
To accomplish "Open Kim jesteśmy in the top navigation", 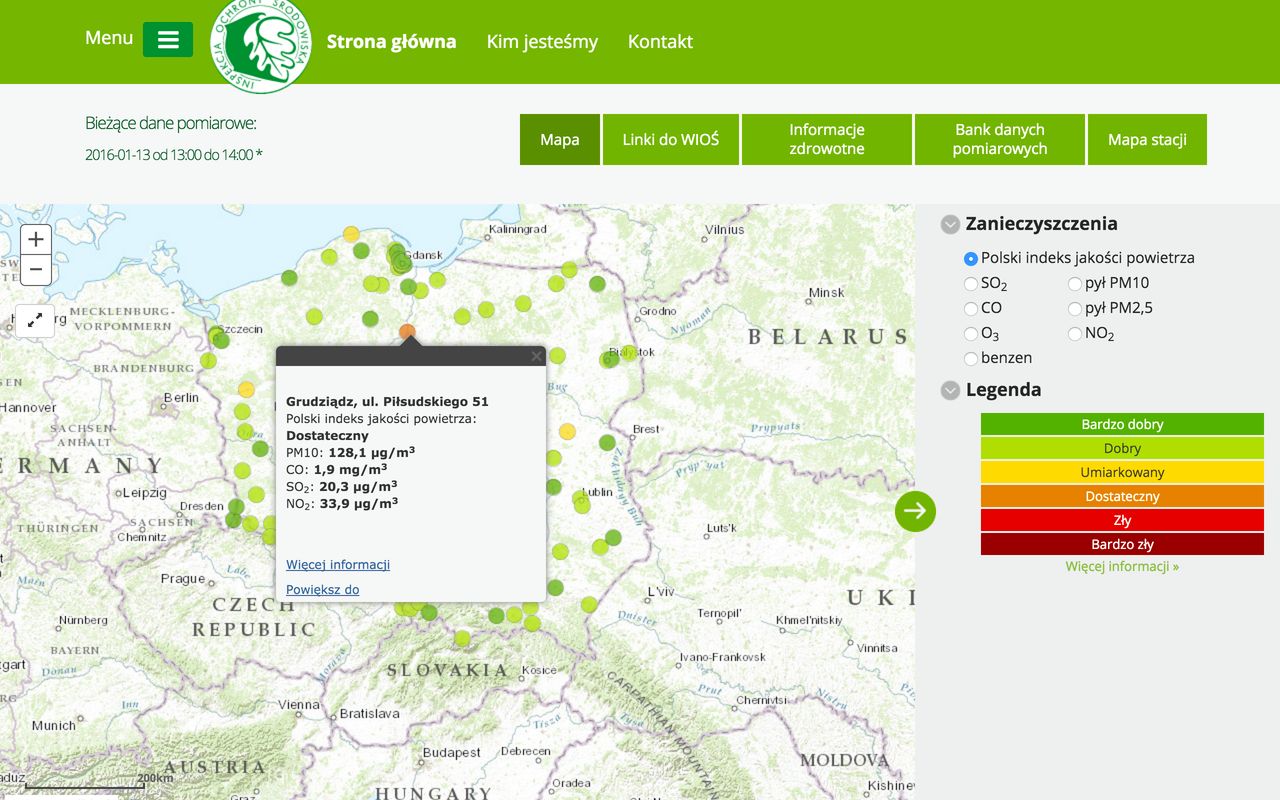I will click(542, 42).
